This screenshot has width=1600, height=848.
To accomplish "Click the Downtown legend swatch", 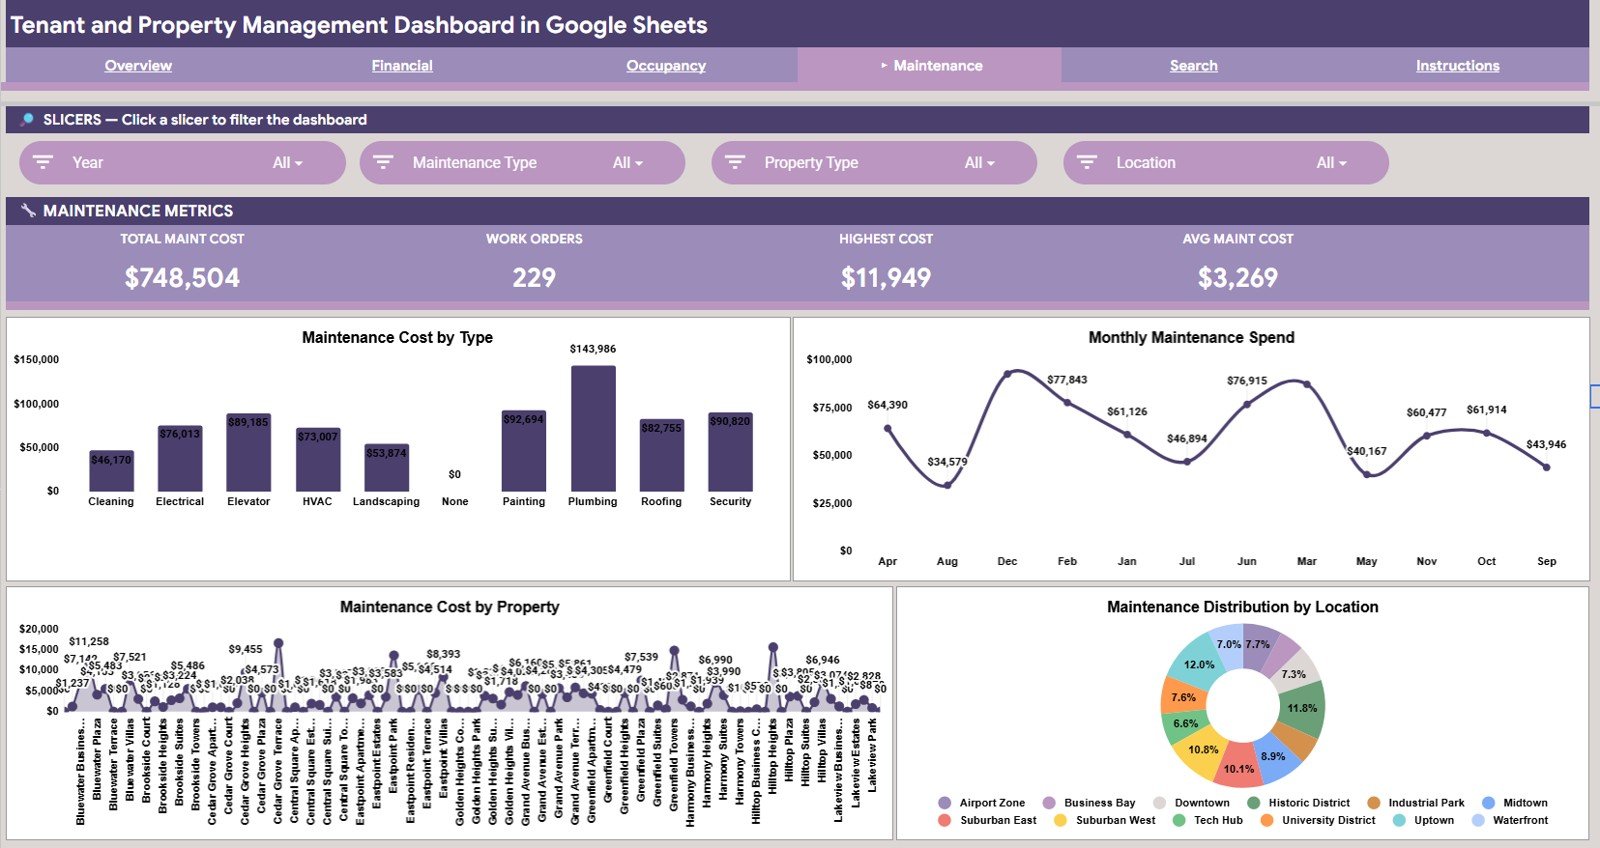I will (1160, 803).
